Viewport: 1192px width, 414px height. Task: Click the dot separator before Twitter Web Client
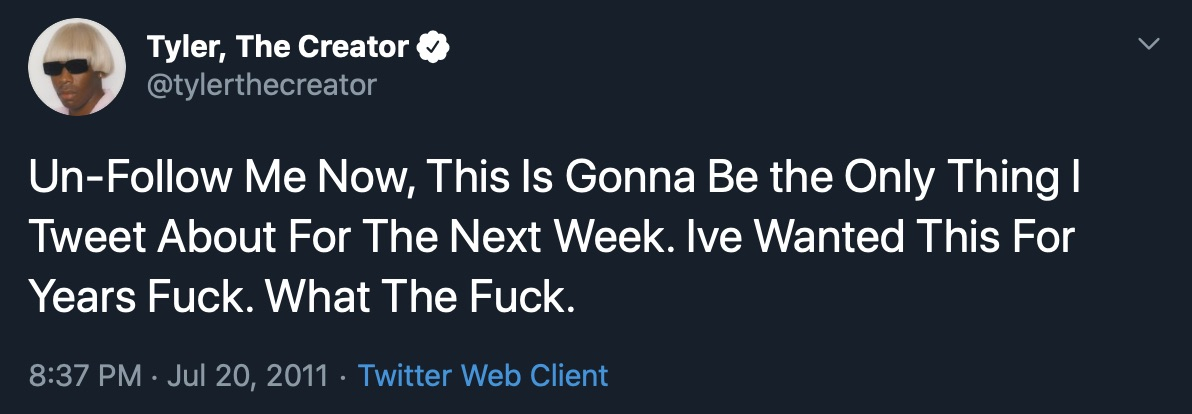pyautogui.click(x=343, y=377)
